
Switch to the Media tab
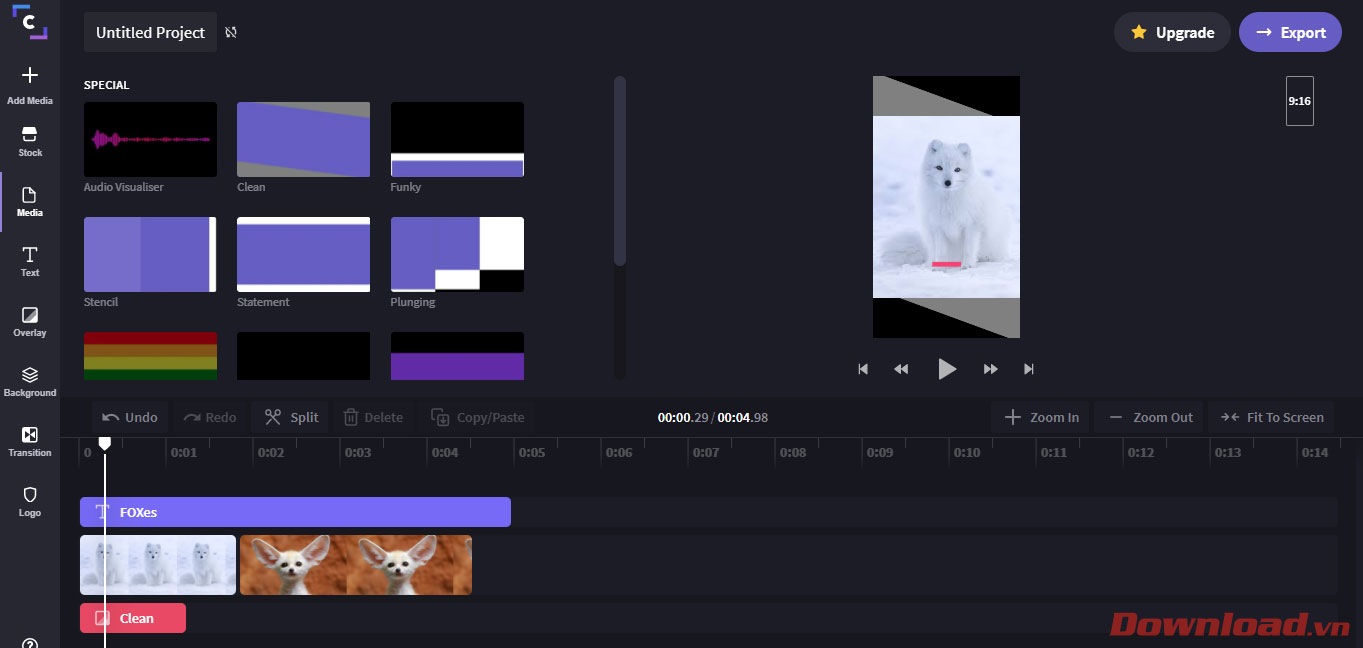[30, 201]
